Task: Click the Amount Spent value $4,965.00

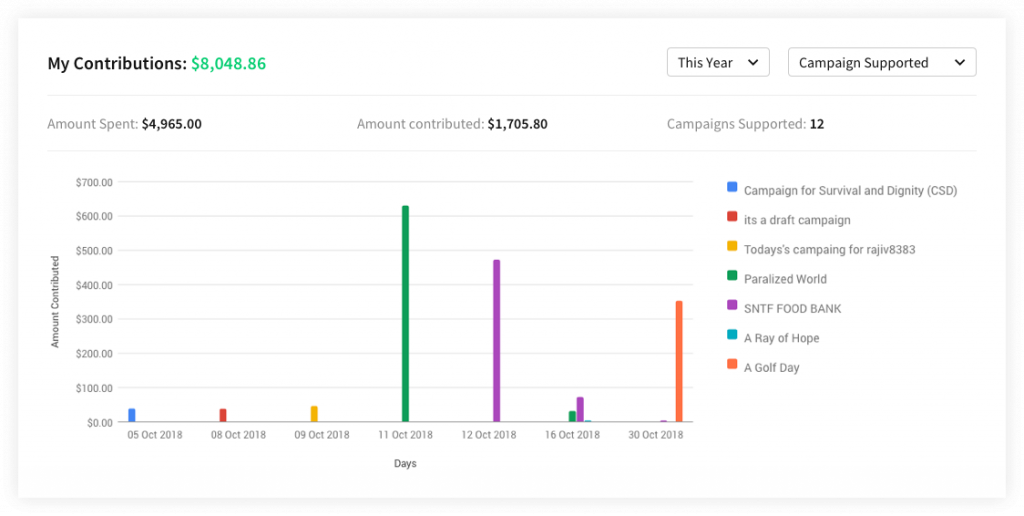Action: (x=171, y=124)
